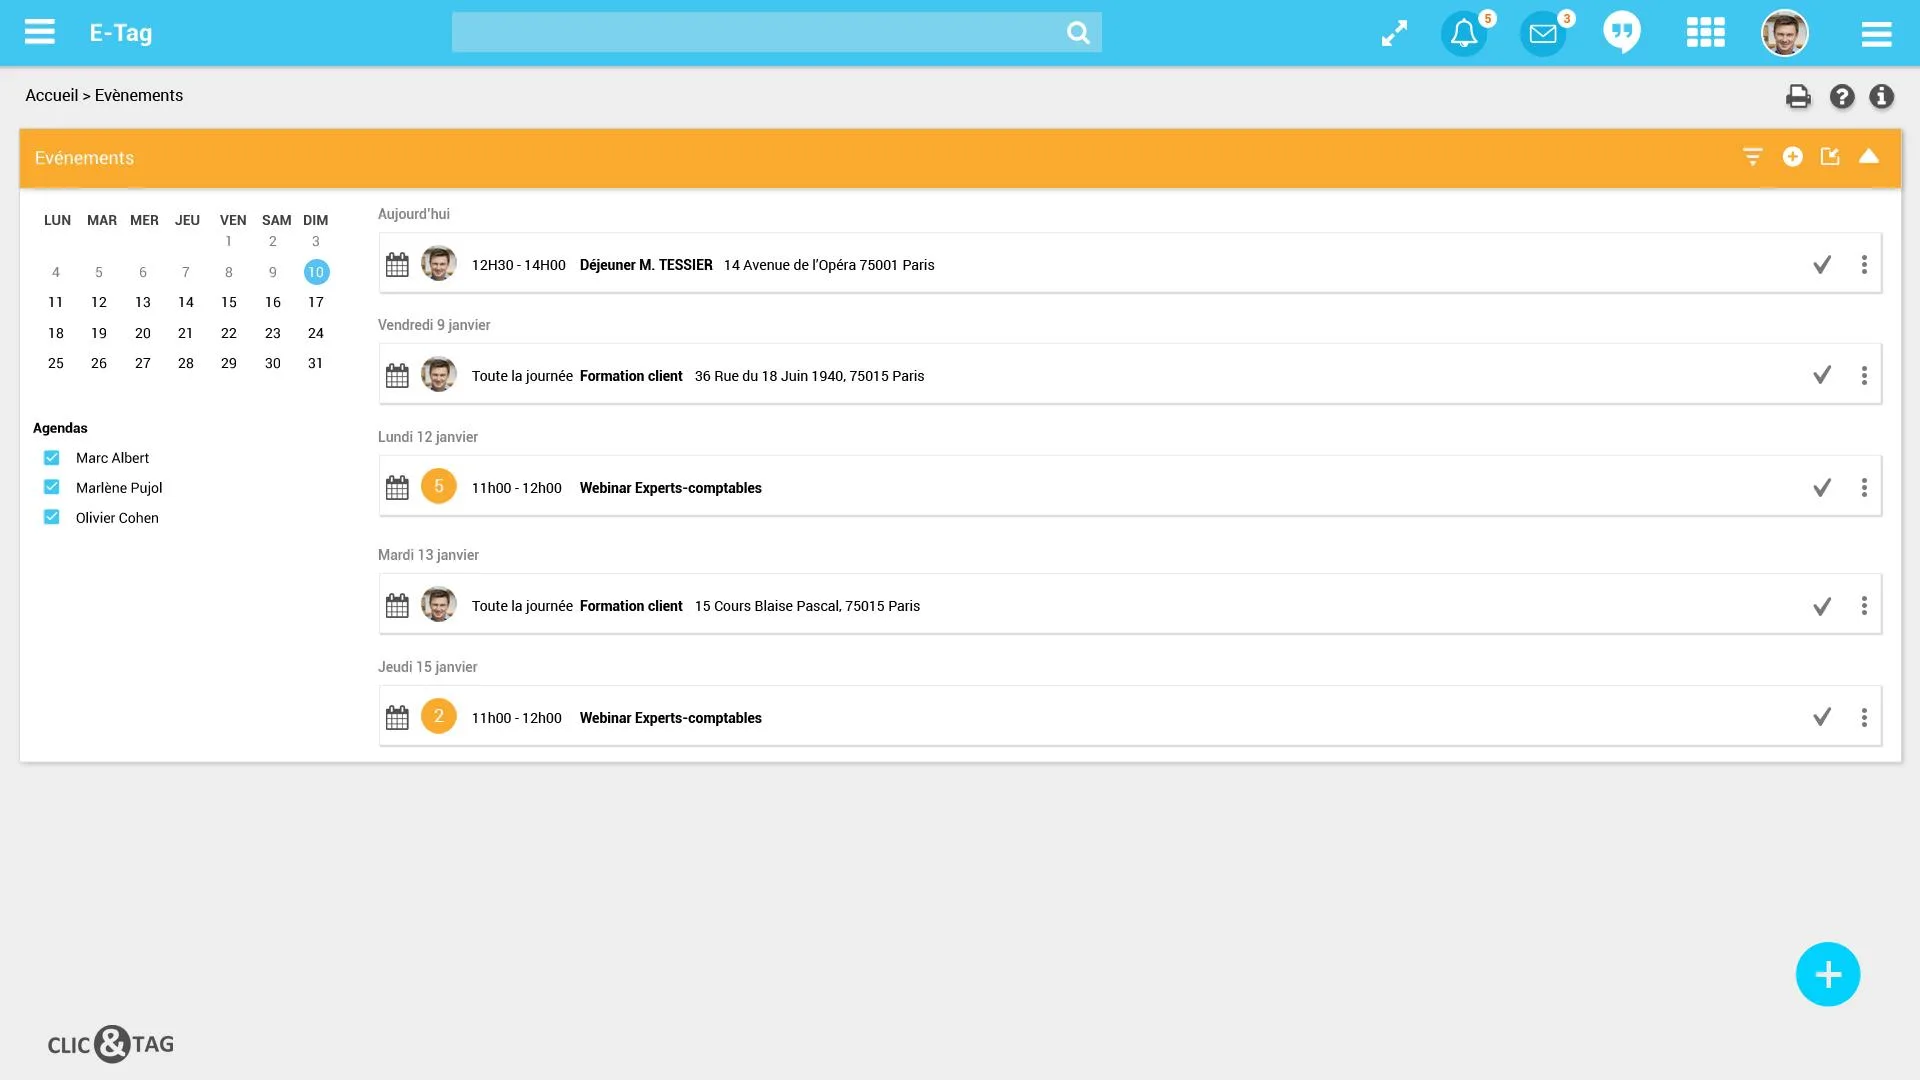
Task: Select day 15 in the calendar
Action: pos(229,302)
